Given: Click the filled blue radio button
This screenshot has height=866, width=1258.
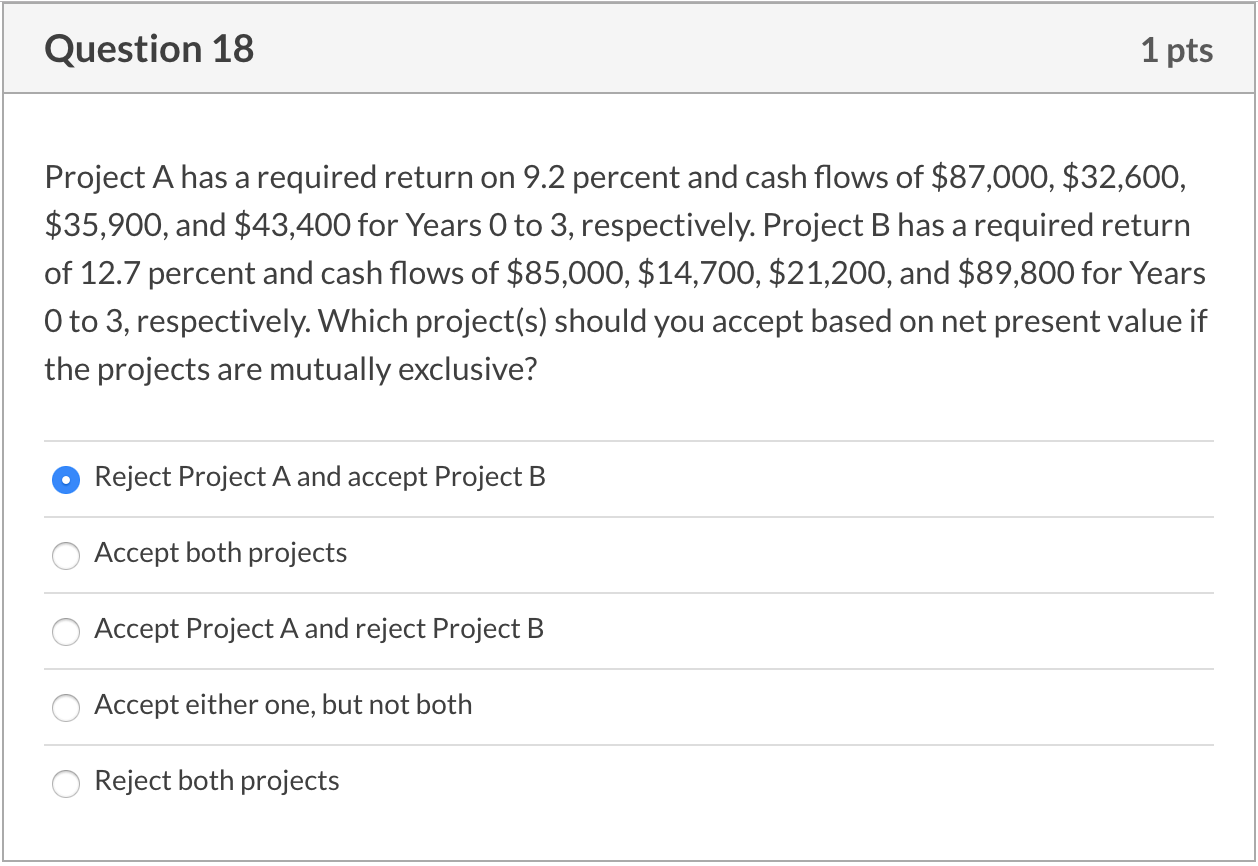Looking at the screenshot, I should pos(65,480).
